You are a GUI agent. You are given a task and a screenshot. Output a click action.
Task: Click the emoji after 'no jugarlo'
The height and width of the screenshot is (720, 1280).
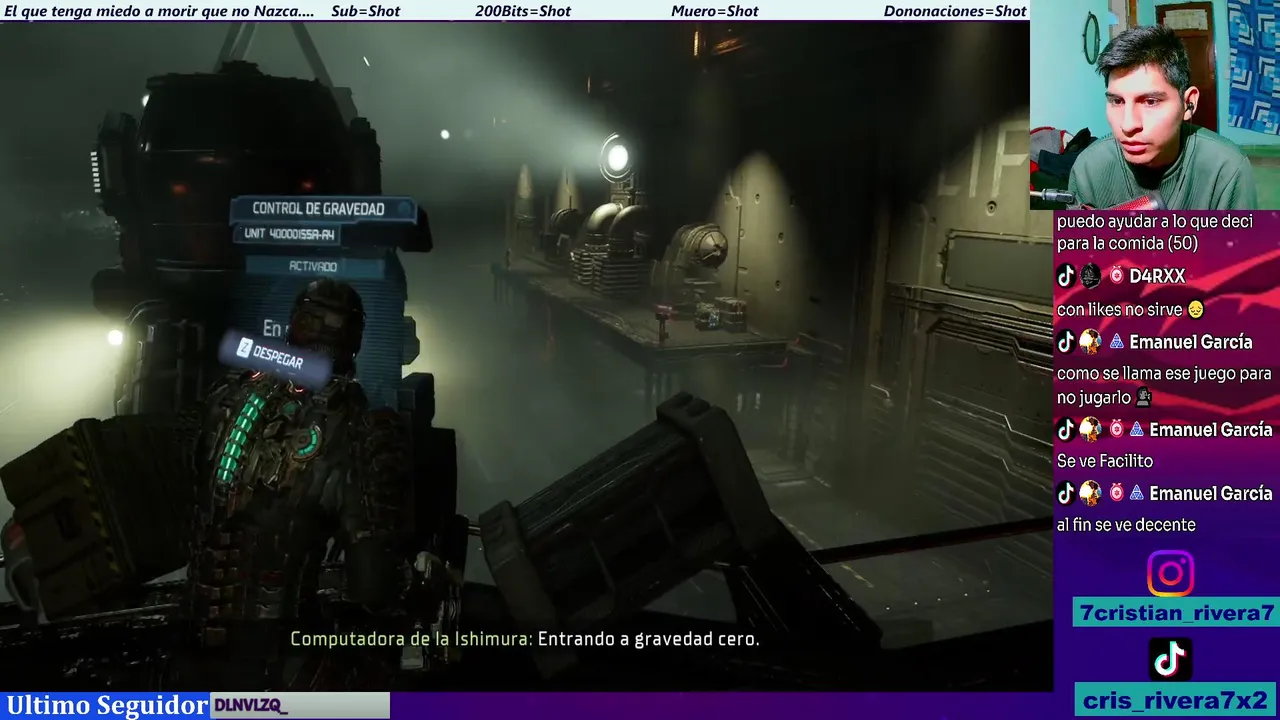[x=1143, y=398]
